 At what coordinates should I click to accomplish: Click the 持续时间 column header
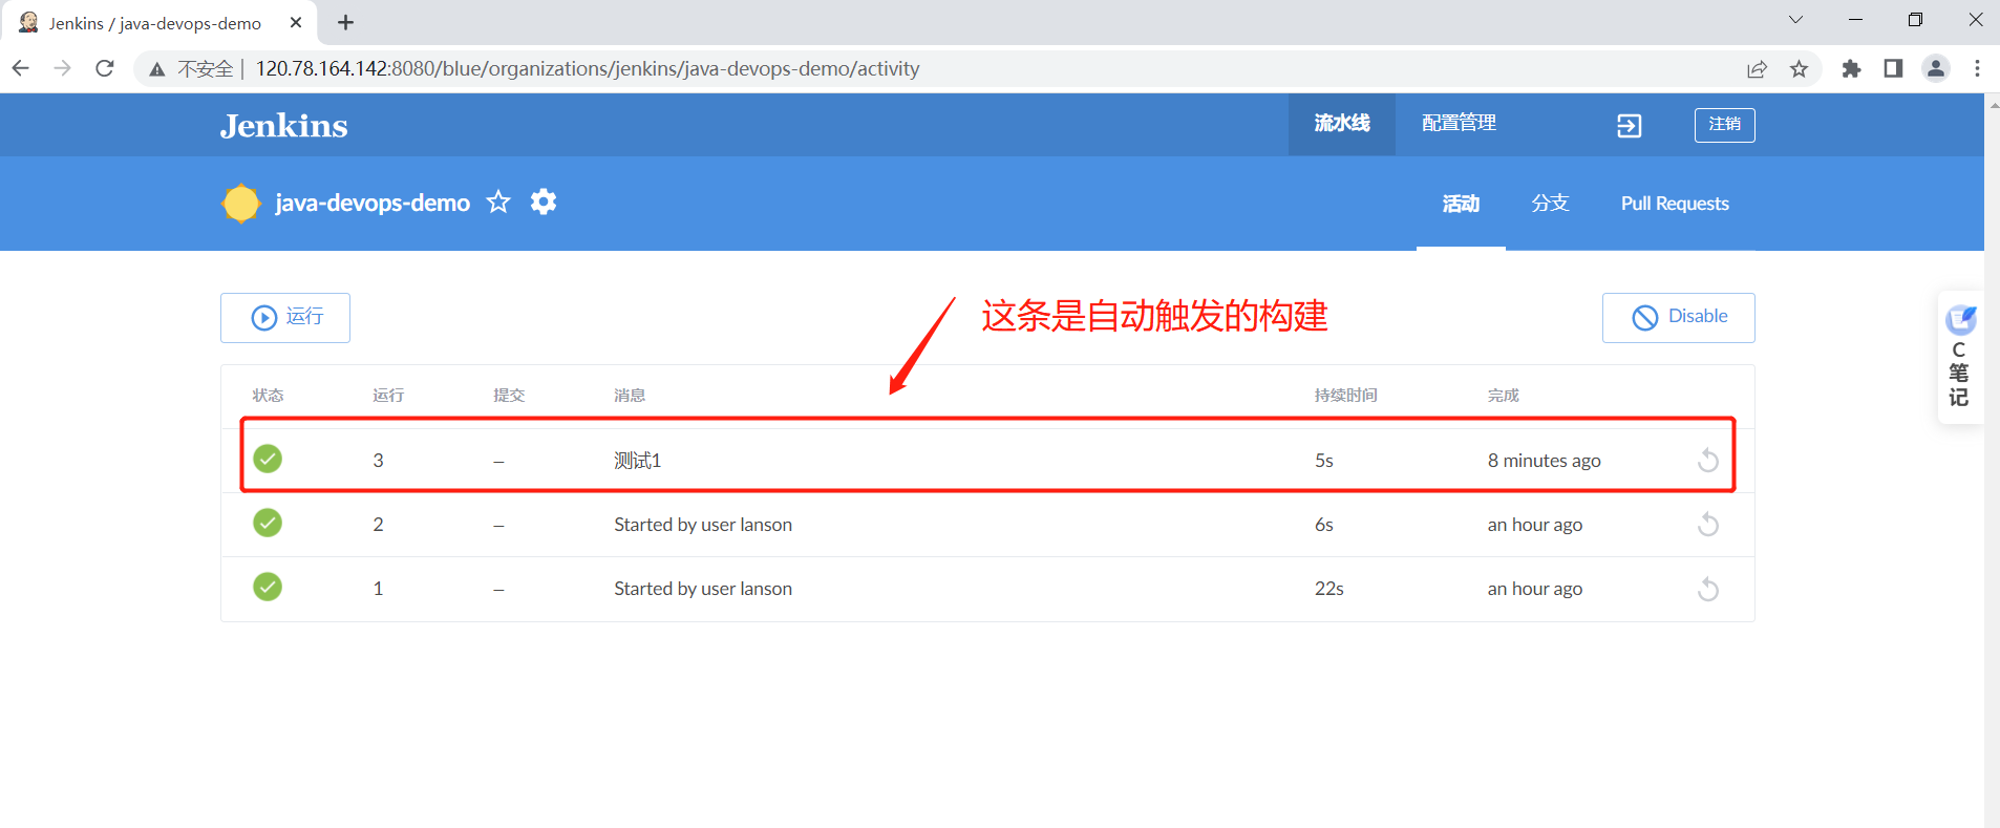1345,395
